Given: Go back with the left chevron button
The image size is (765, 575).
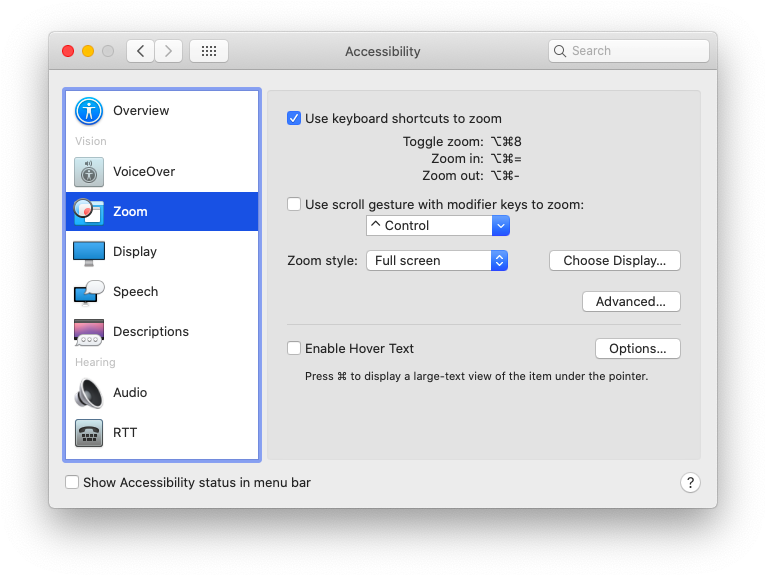Looking at the screenshot, I should pyautogui.click(x=141, y=51).
